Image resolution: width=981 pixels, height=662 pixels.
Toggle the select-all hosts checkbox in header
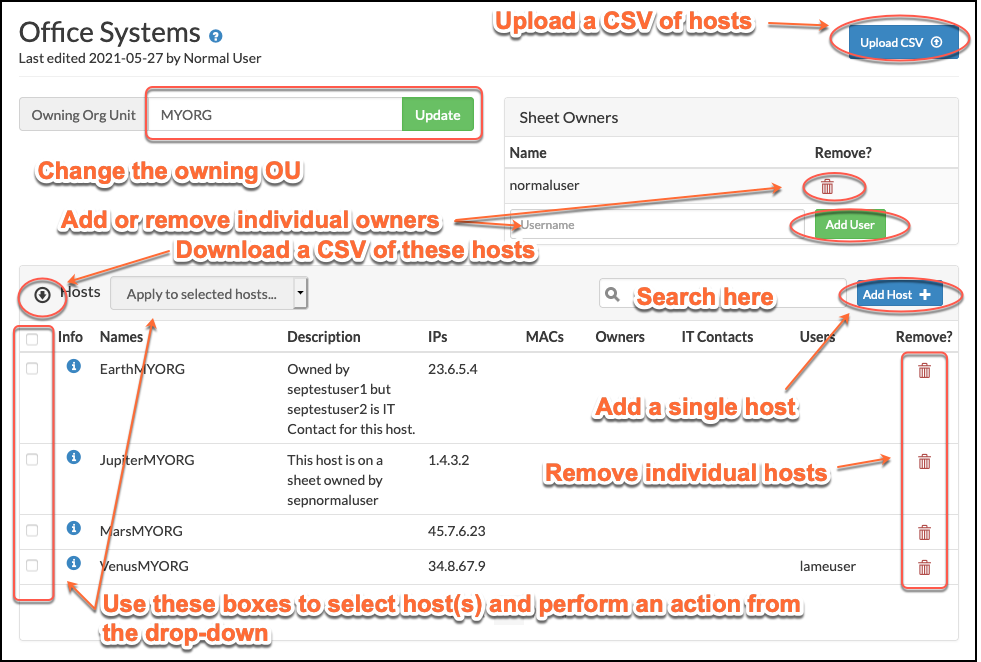click(x=32, y=339)
